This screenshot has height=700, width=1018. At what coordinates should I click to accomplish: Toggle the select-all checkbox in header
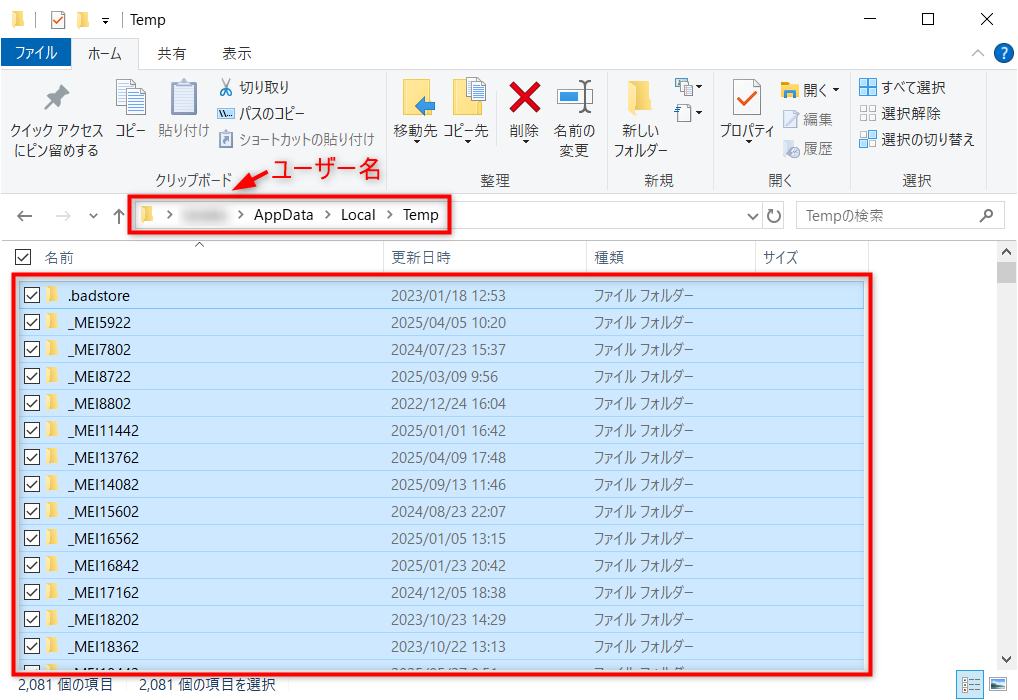pyautogui.click(x=23, y=257)
